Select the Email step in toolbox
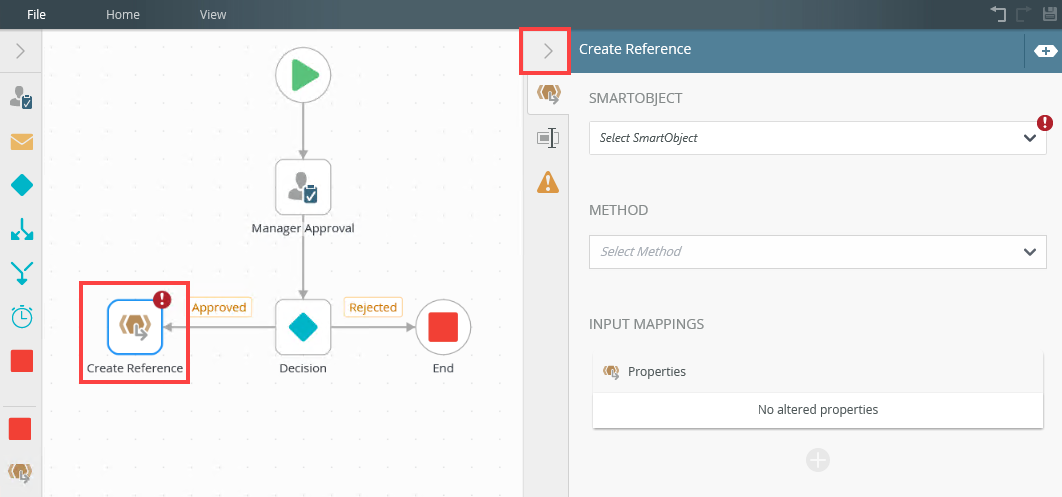 click(21, 141)
